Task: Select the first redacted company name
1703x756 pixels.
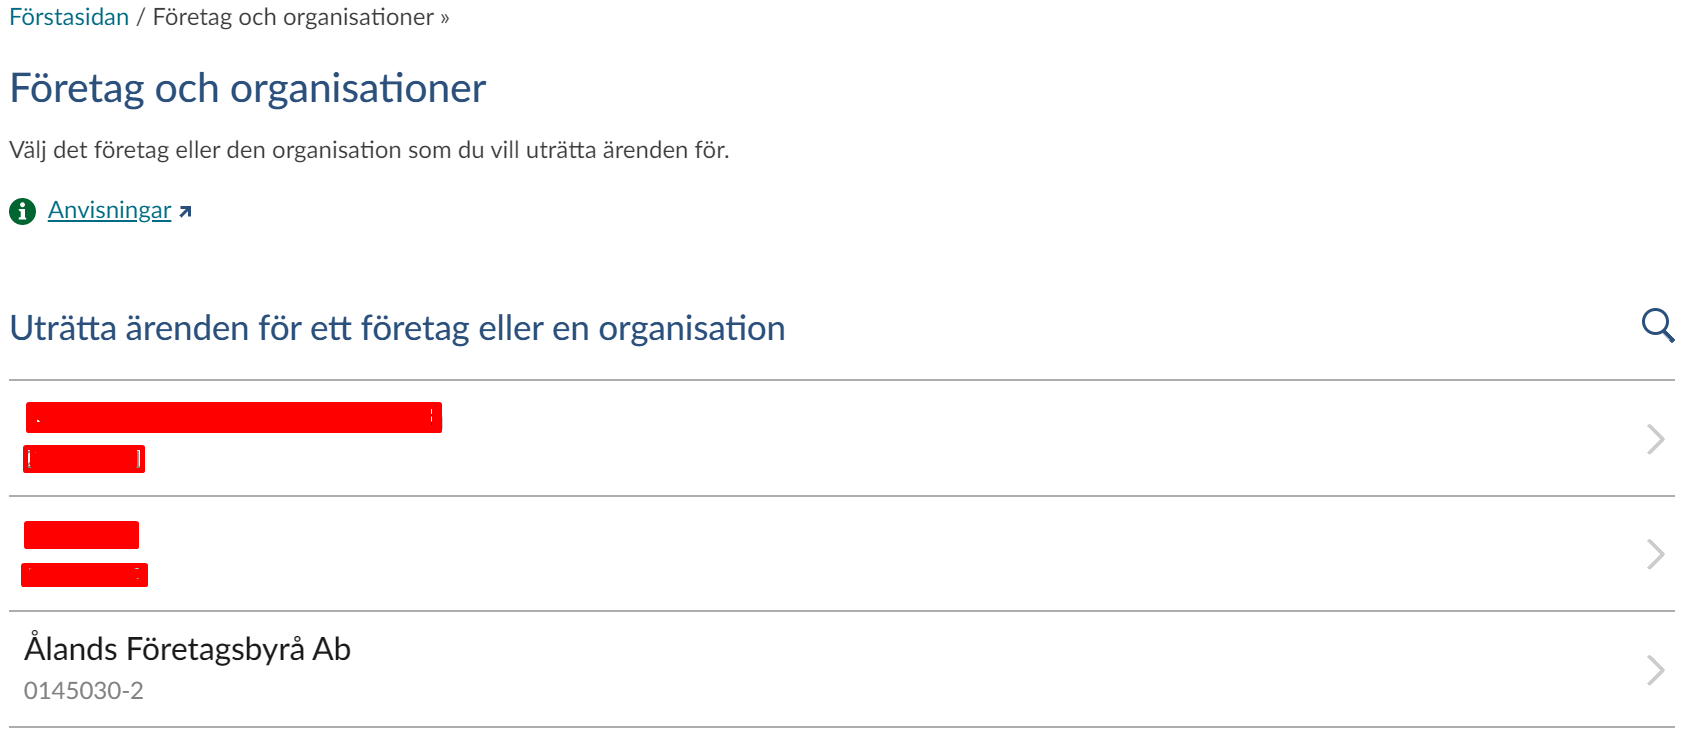Action: pos(234,418)
